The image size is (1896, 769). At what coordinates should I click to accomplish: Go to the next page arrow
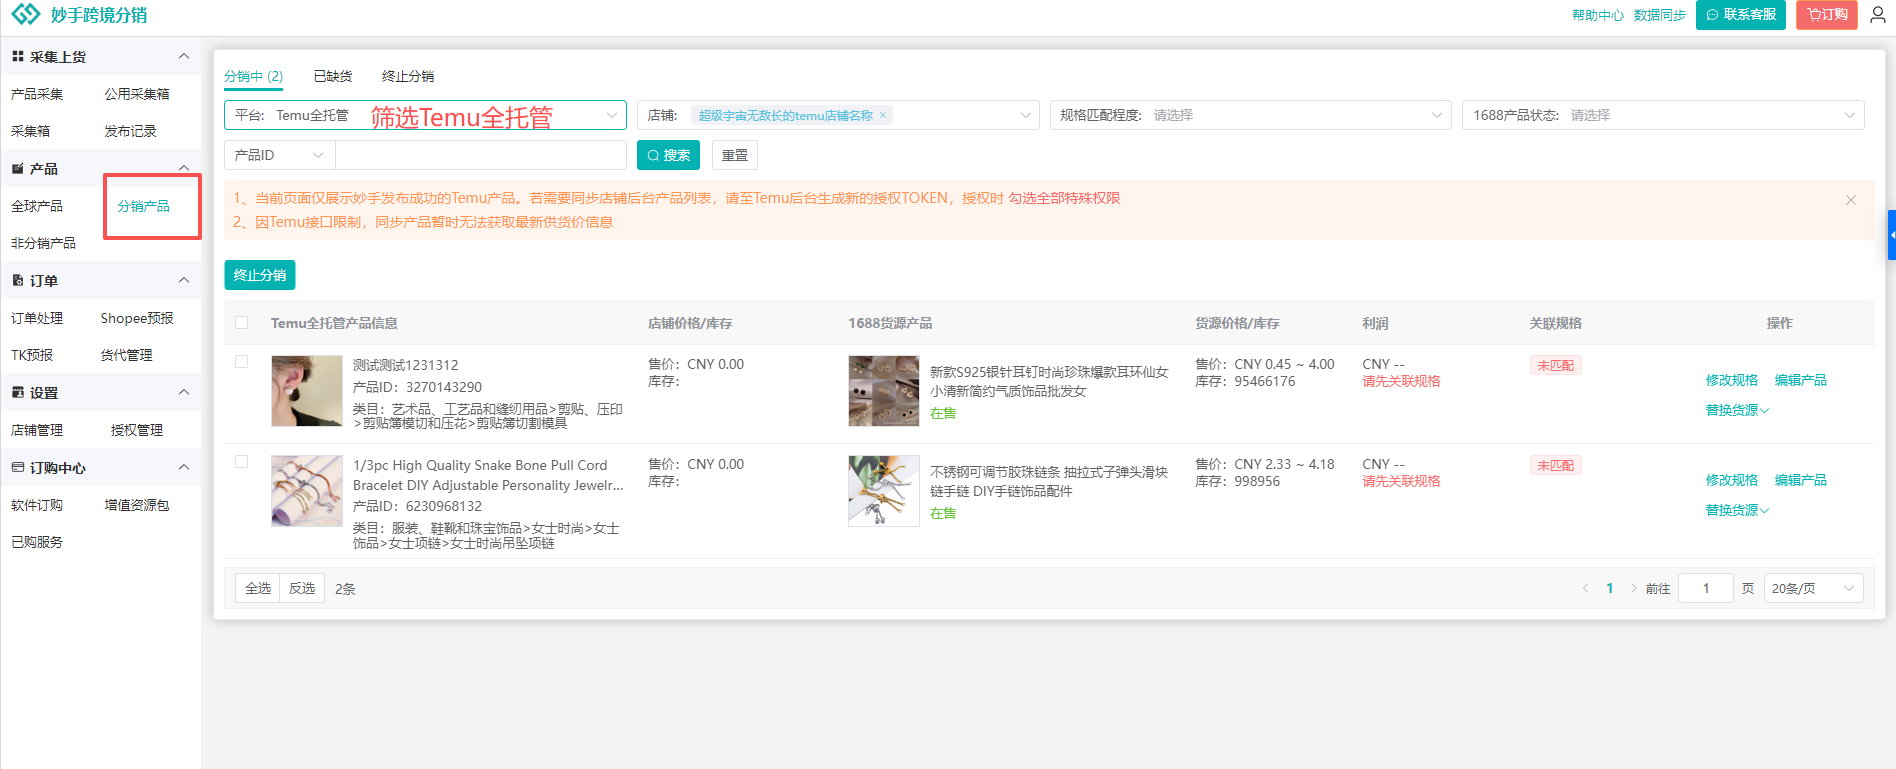point(1633,588)
